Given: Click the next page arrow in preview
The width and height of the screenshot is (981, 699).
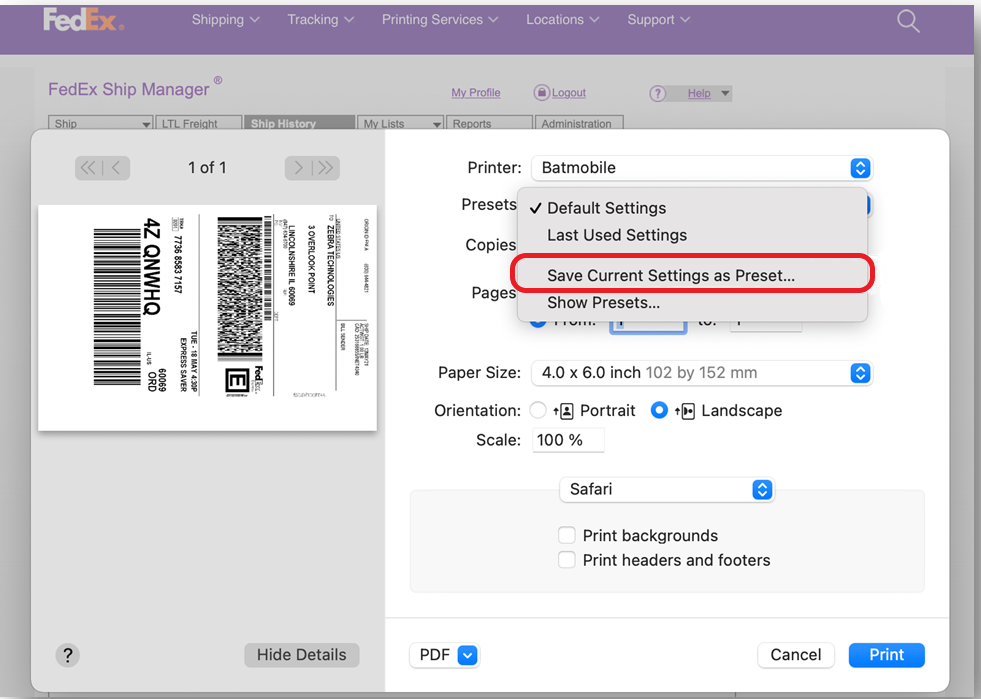Looking at the screenshot, I should point(297,167).
